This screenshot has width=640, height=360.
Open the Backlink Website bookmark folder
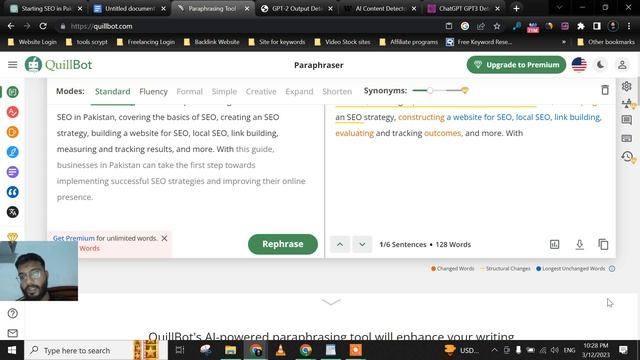(x=212, y=42)
